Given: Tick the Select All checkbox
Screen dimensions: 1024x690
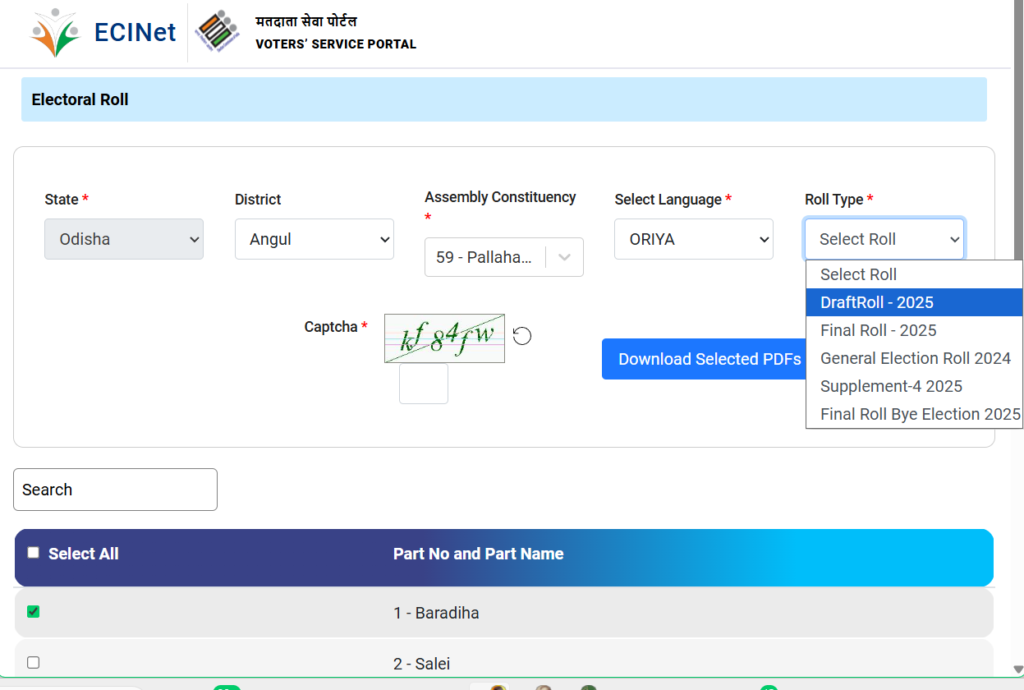Looking at the screenshot, I should (x=34, y=553).
